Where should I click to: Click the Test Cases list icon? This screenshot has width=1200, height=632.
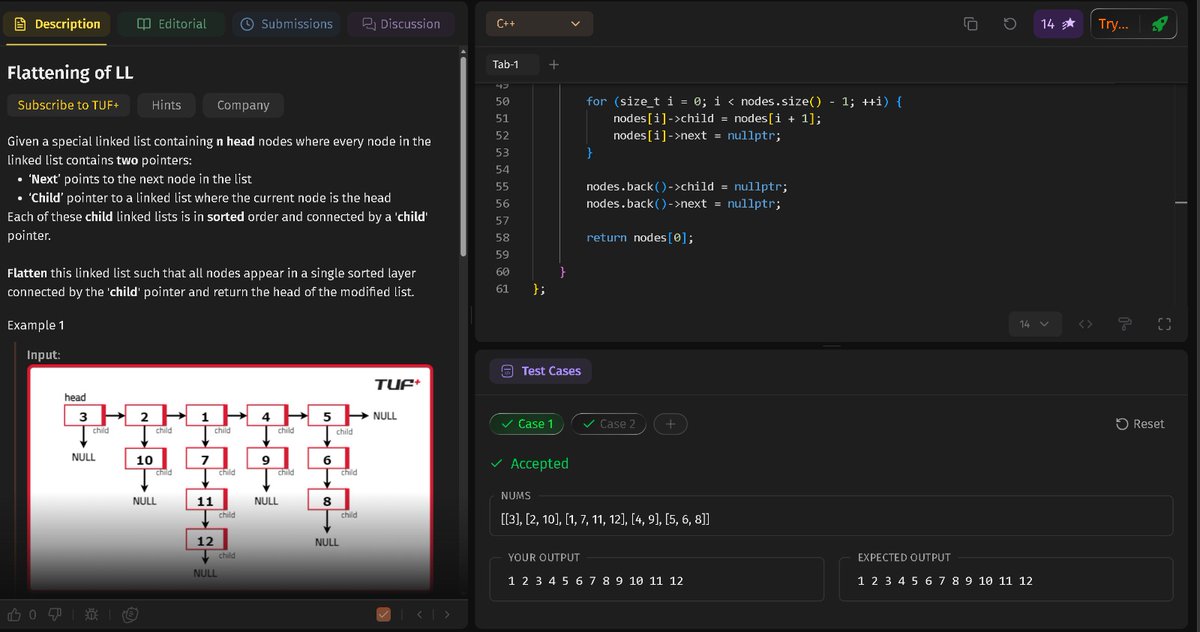(x=507, y=371)
